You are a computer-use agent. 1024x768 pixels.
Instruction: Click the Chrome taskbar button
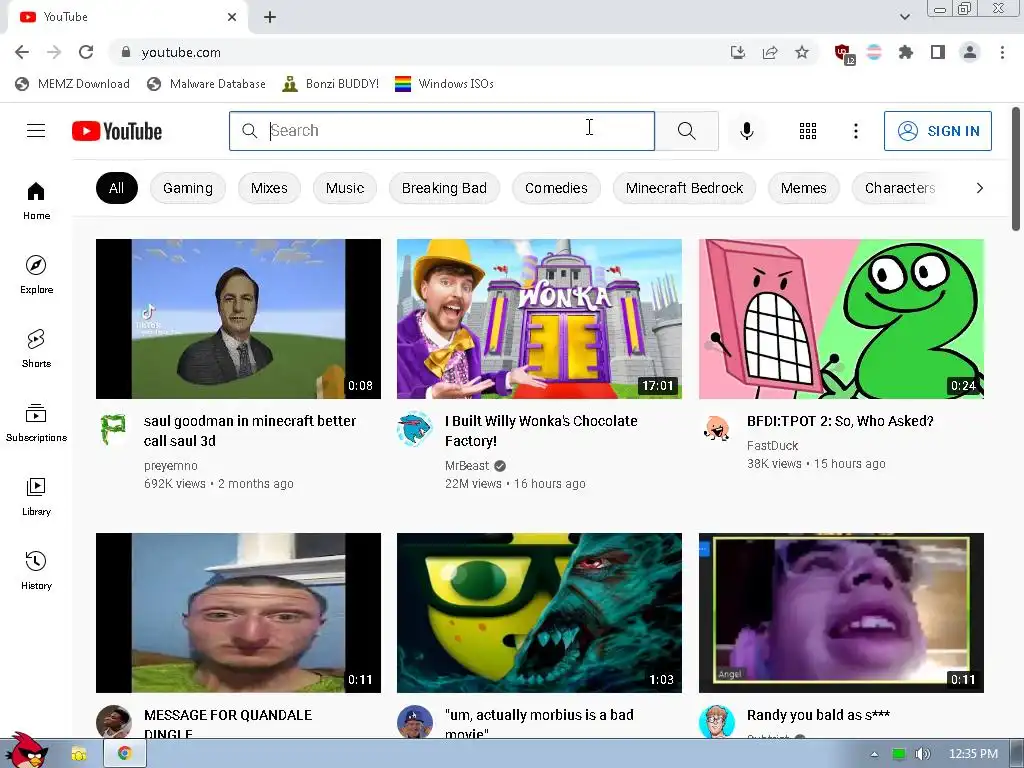click(124, 754)
